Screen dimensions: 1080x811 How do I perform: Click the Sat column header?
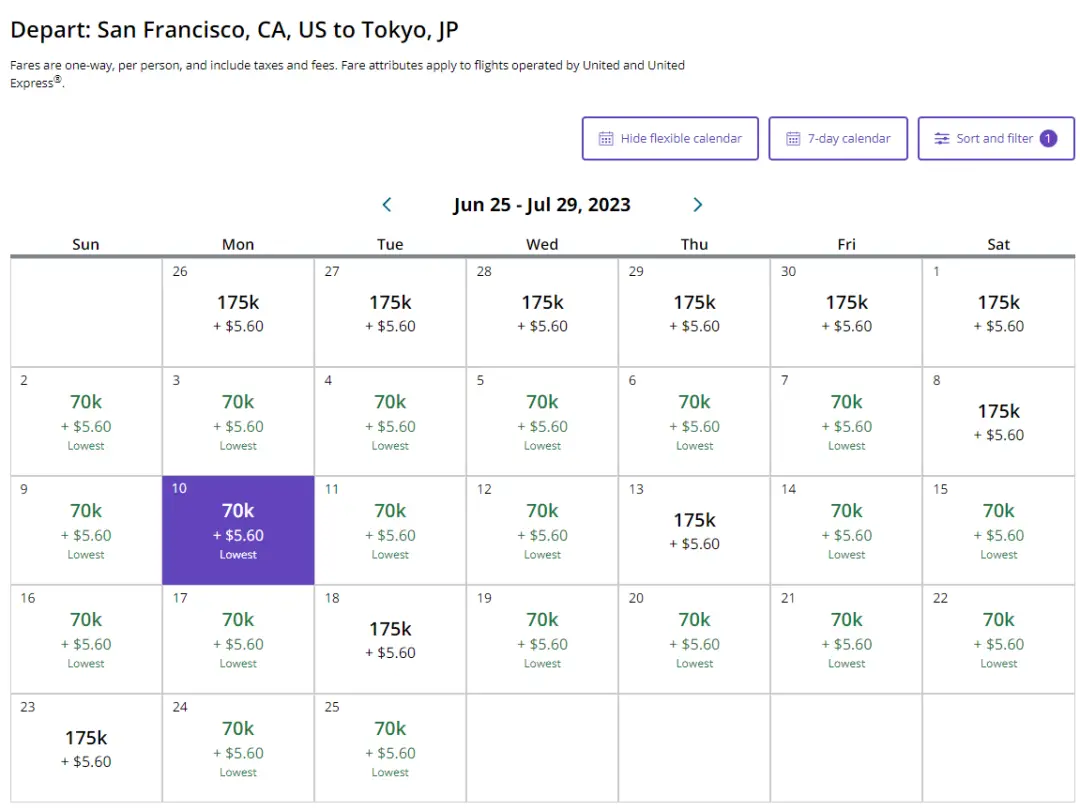coord(999,244)
